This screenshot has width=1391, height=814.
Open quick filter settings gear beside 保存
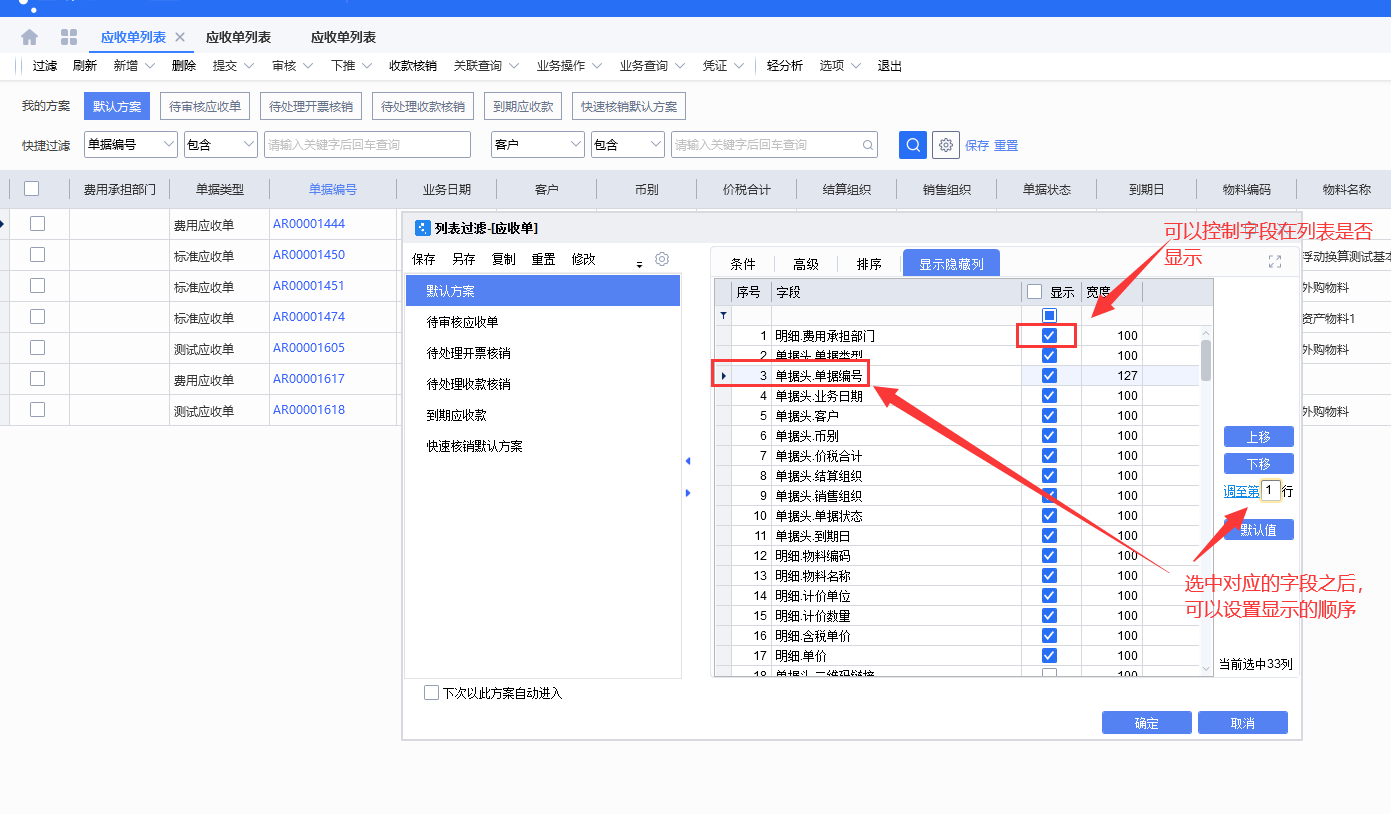(x=945, y=145)
